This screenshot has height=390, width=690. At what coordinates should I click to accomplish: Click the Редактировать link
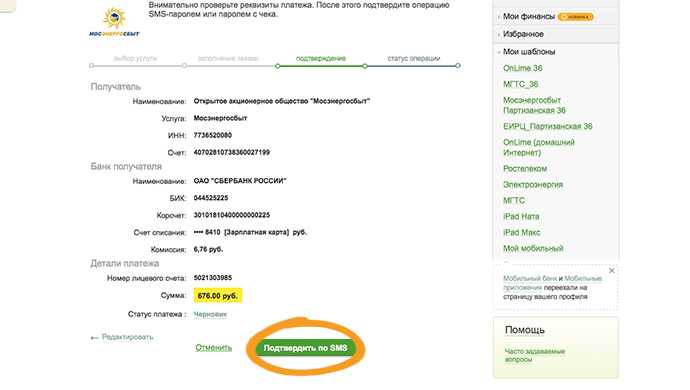128,337
